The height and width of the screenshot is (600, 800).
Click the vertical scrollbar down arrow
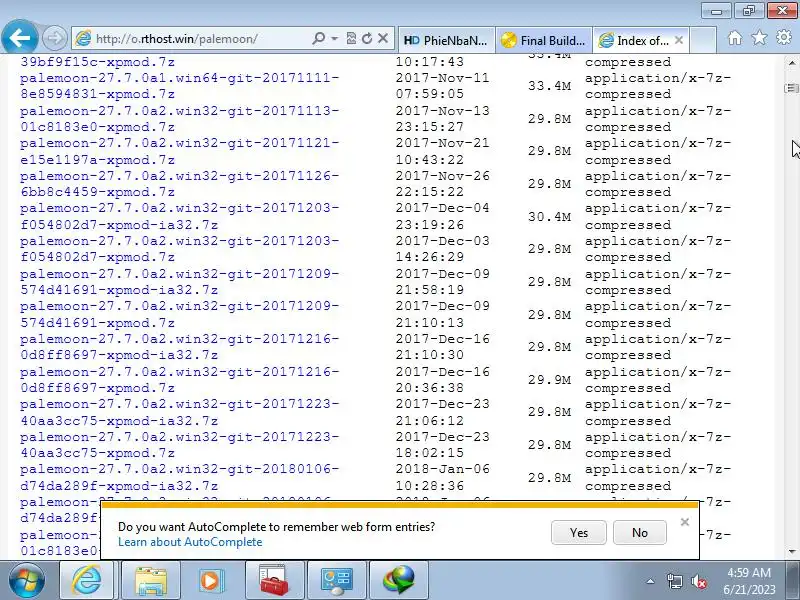click(792, 551)
